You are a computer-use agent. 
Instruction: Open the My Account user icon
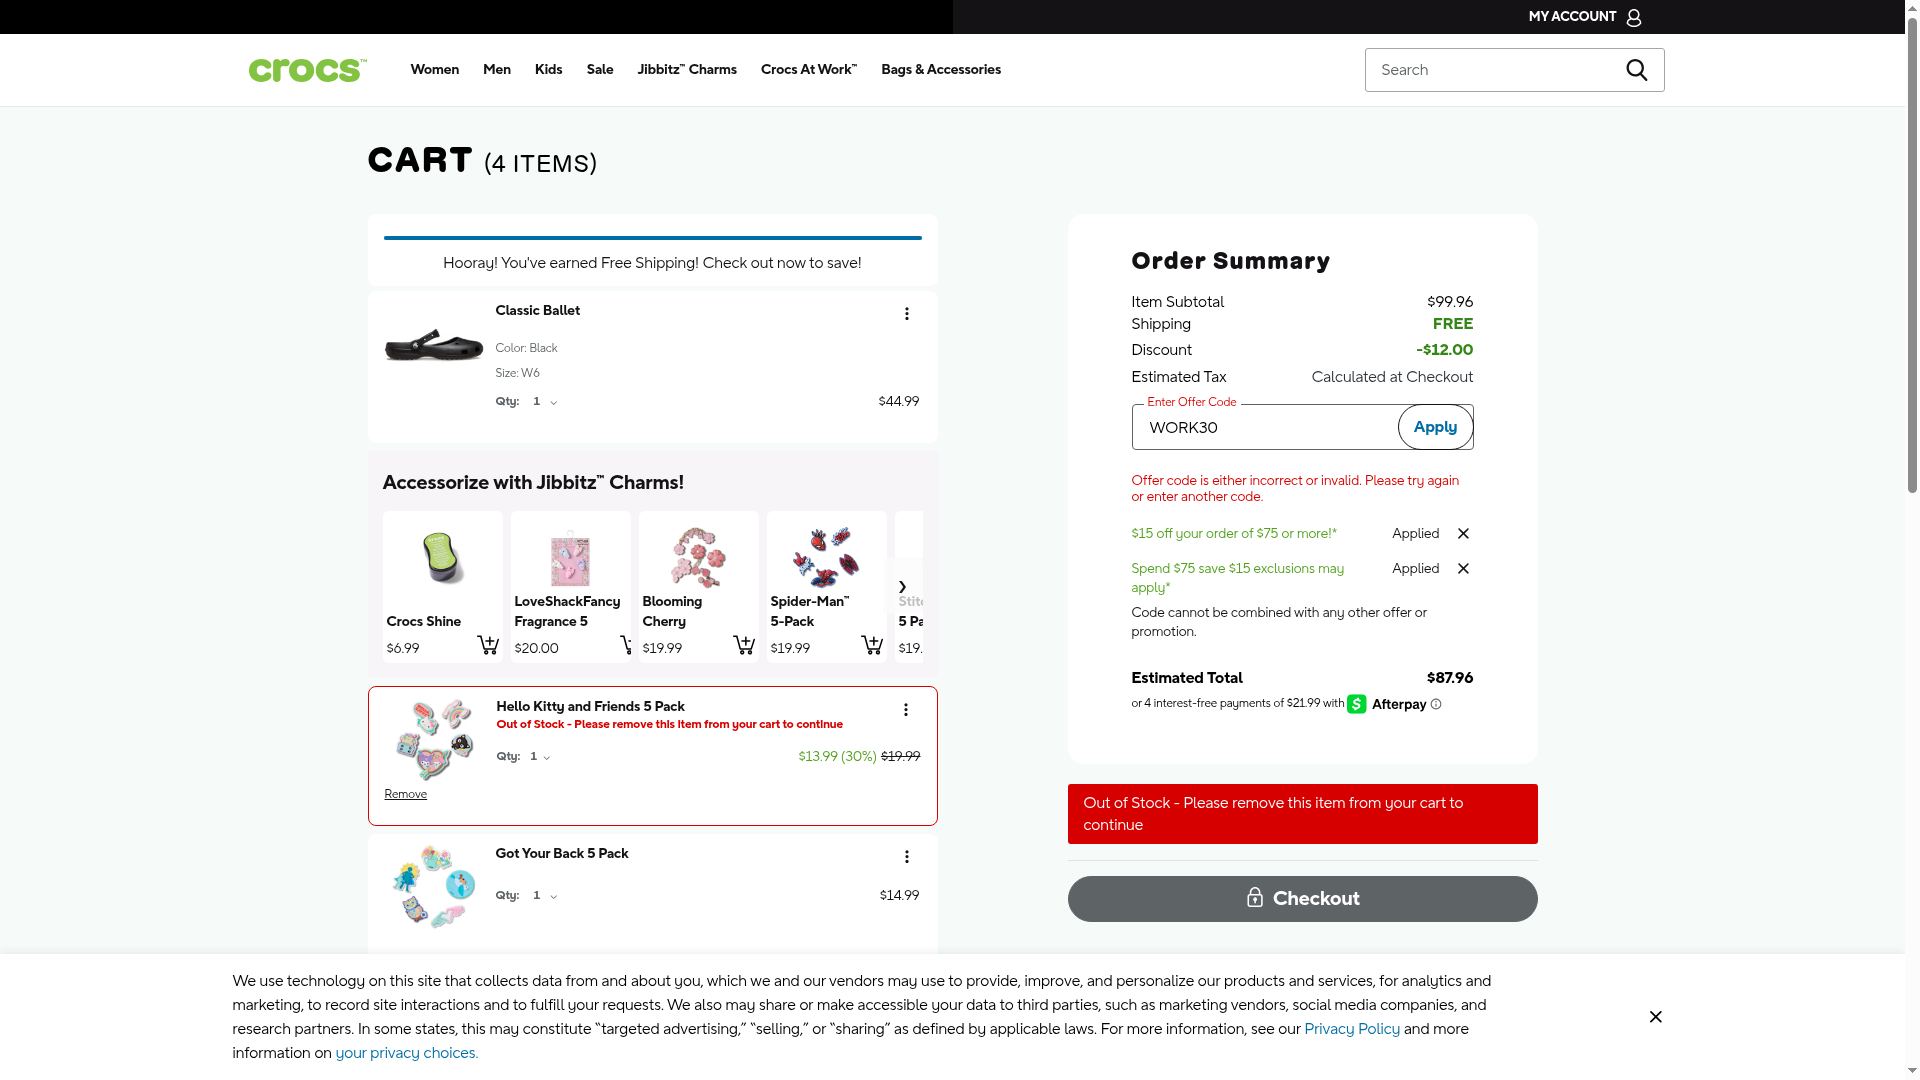pos(1633,17)
